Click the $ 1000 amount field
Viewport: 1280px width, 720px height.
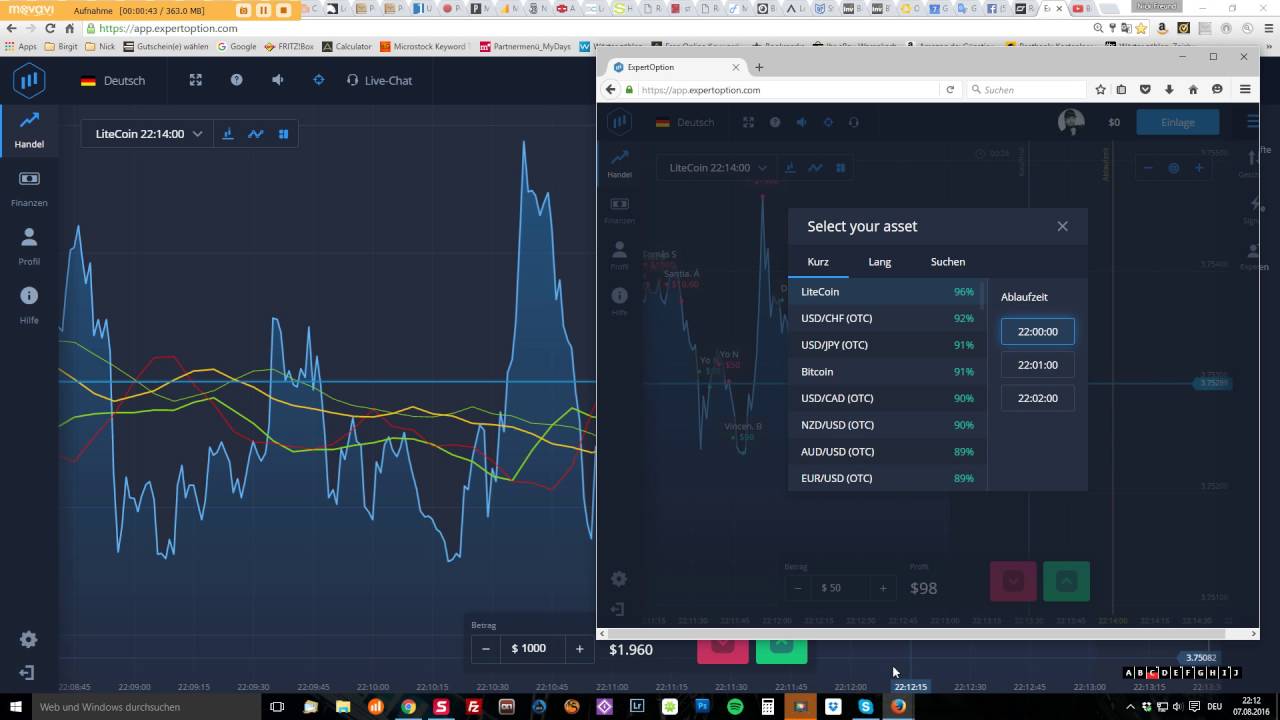pos(532,649)
